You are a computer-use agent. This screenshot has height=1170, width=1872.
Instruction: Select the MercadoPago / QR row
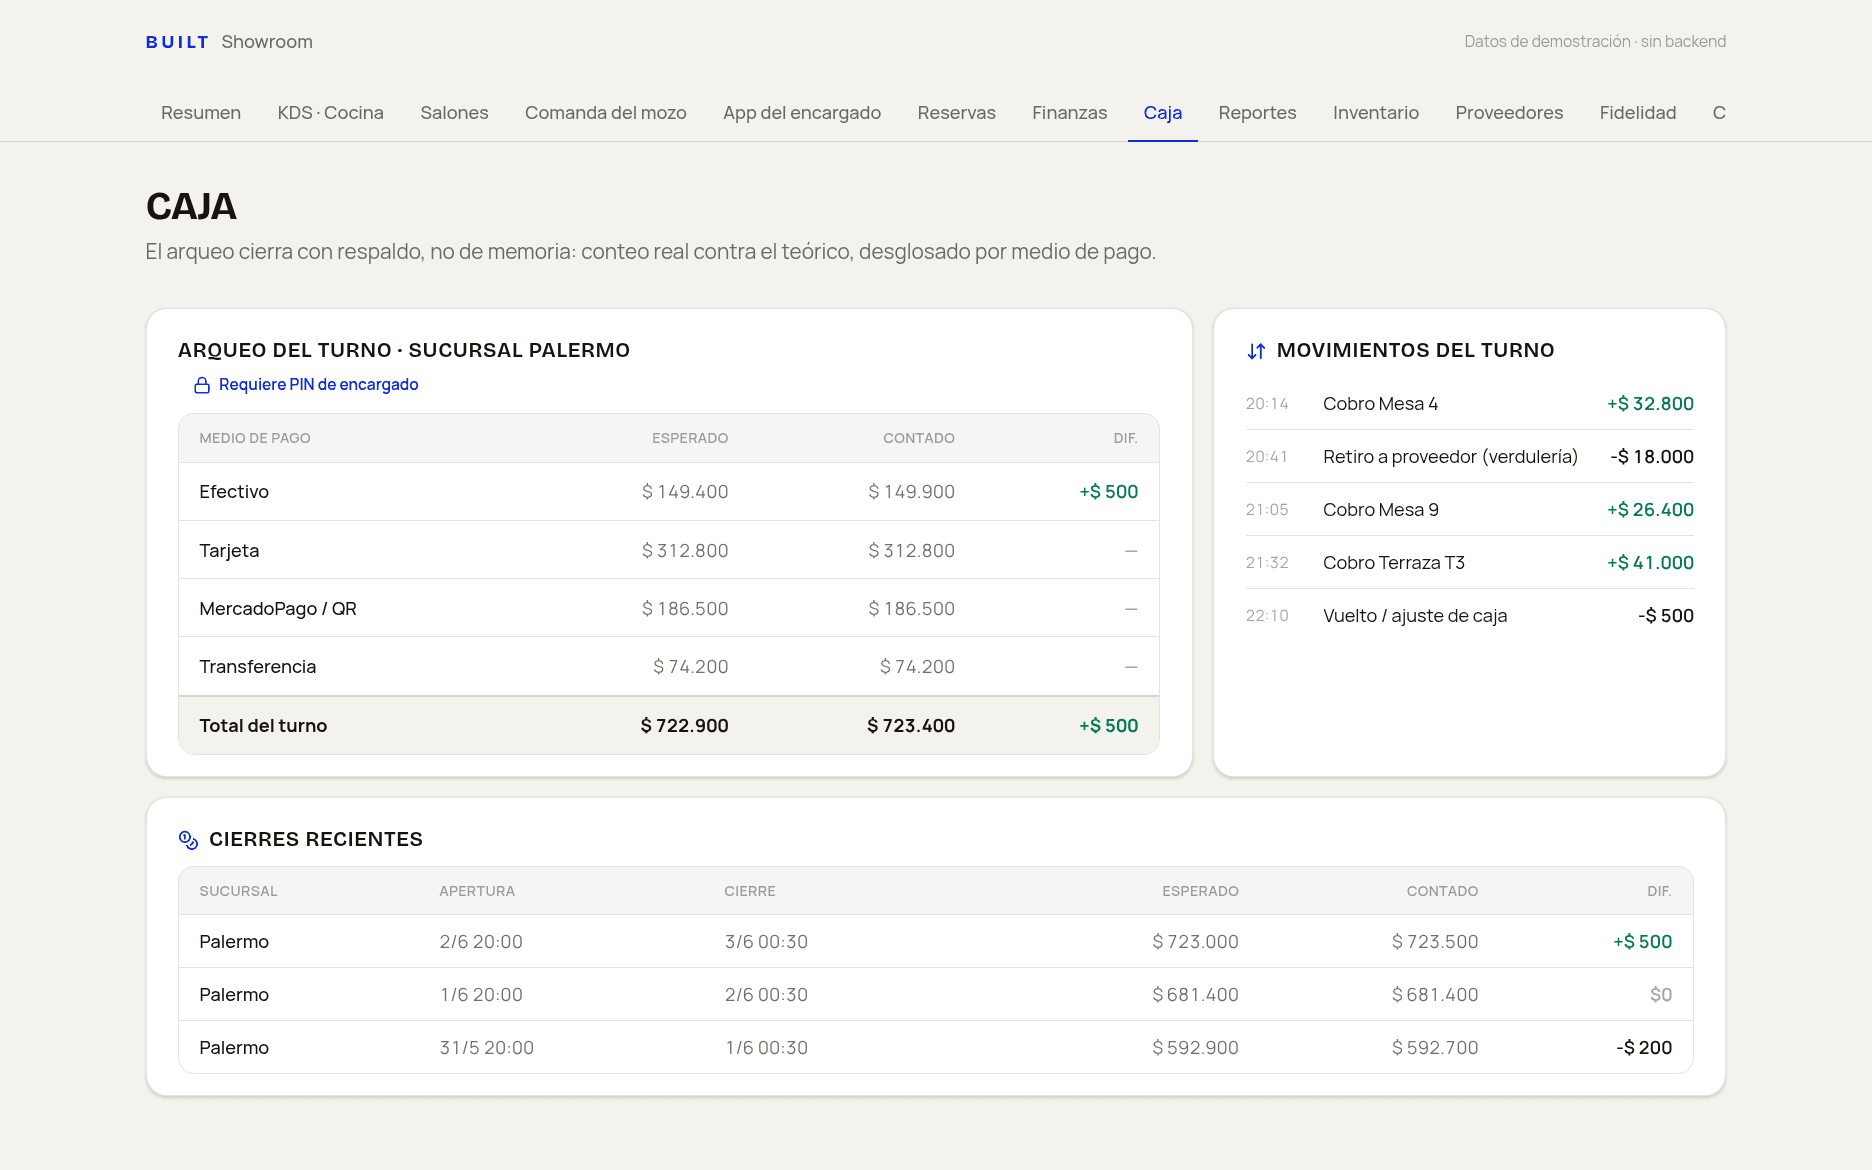coord(669,609)
